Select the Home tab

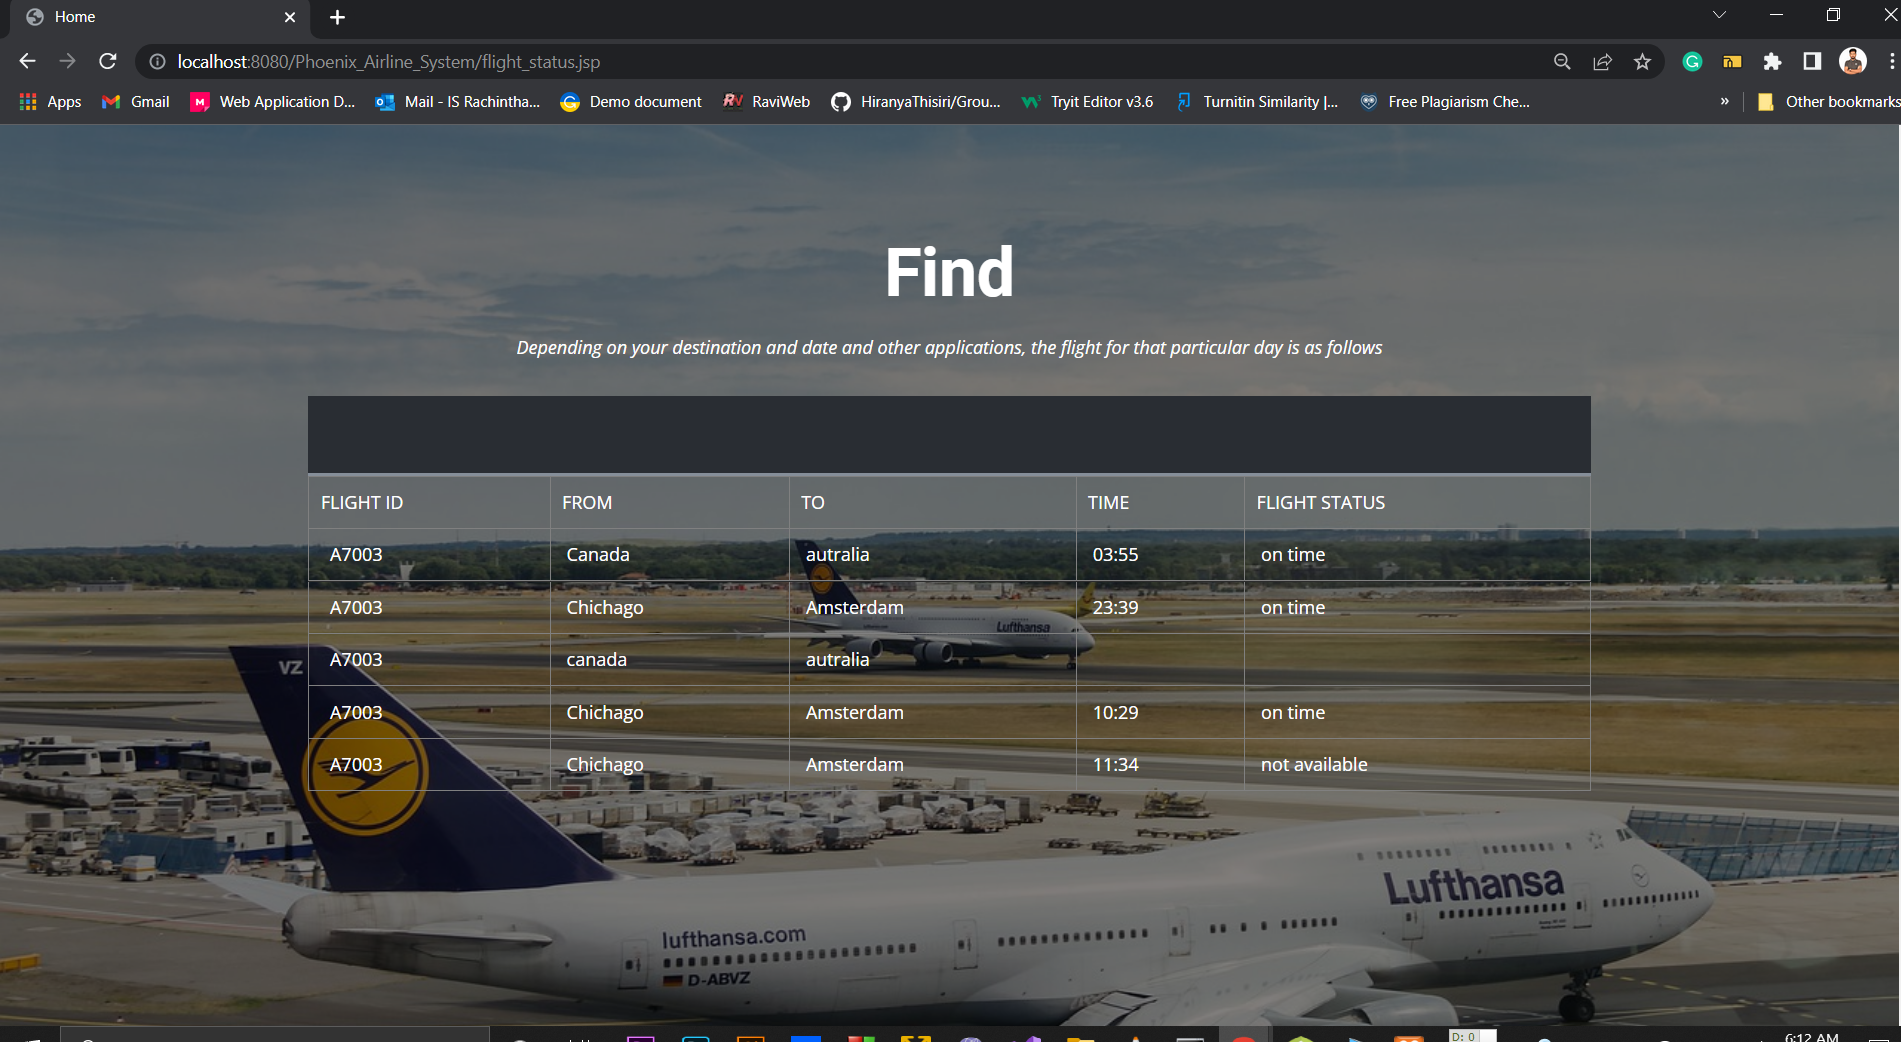(160, 17)
